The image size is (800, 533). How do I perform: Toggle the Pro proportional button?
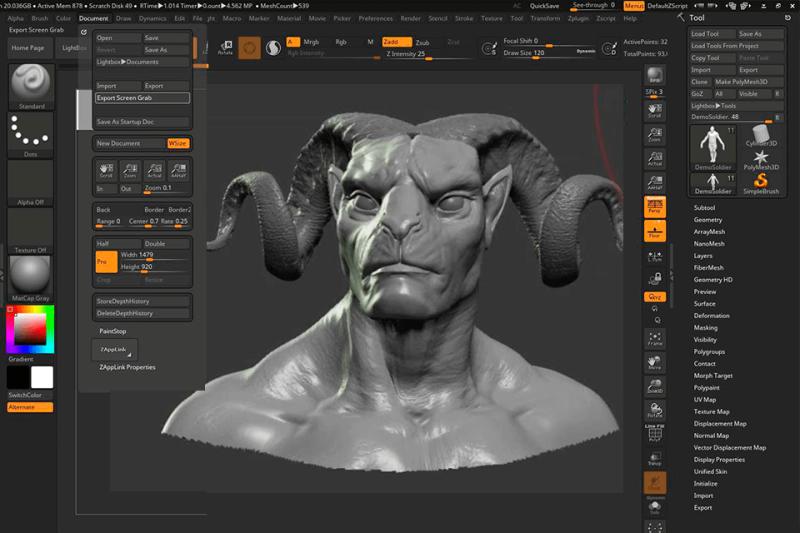click(x=106, y=262)
